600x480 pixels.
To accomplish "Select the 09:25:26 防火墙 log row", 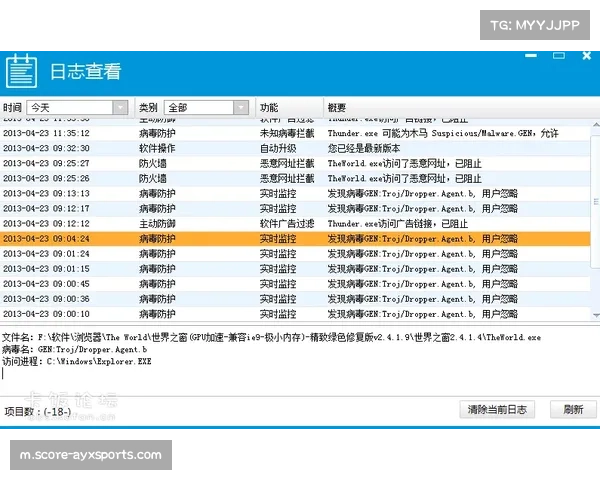I will pyautogui.click(x=300, y=178).
